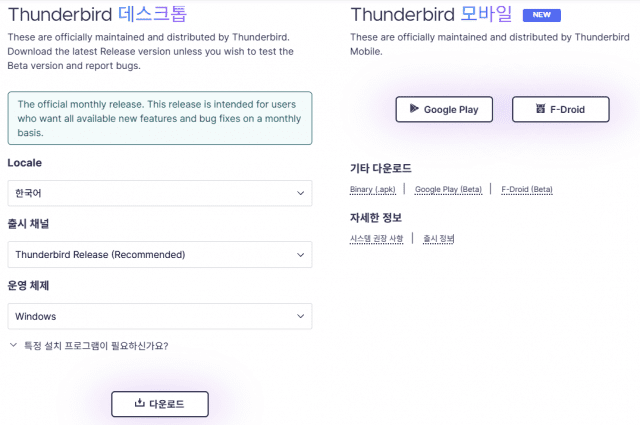Open the Locale dropdown showing 한국어
Screen dimensions: 640x425
(159, 193)
